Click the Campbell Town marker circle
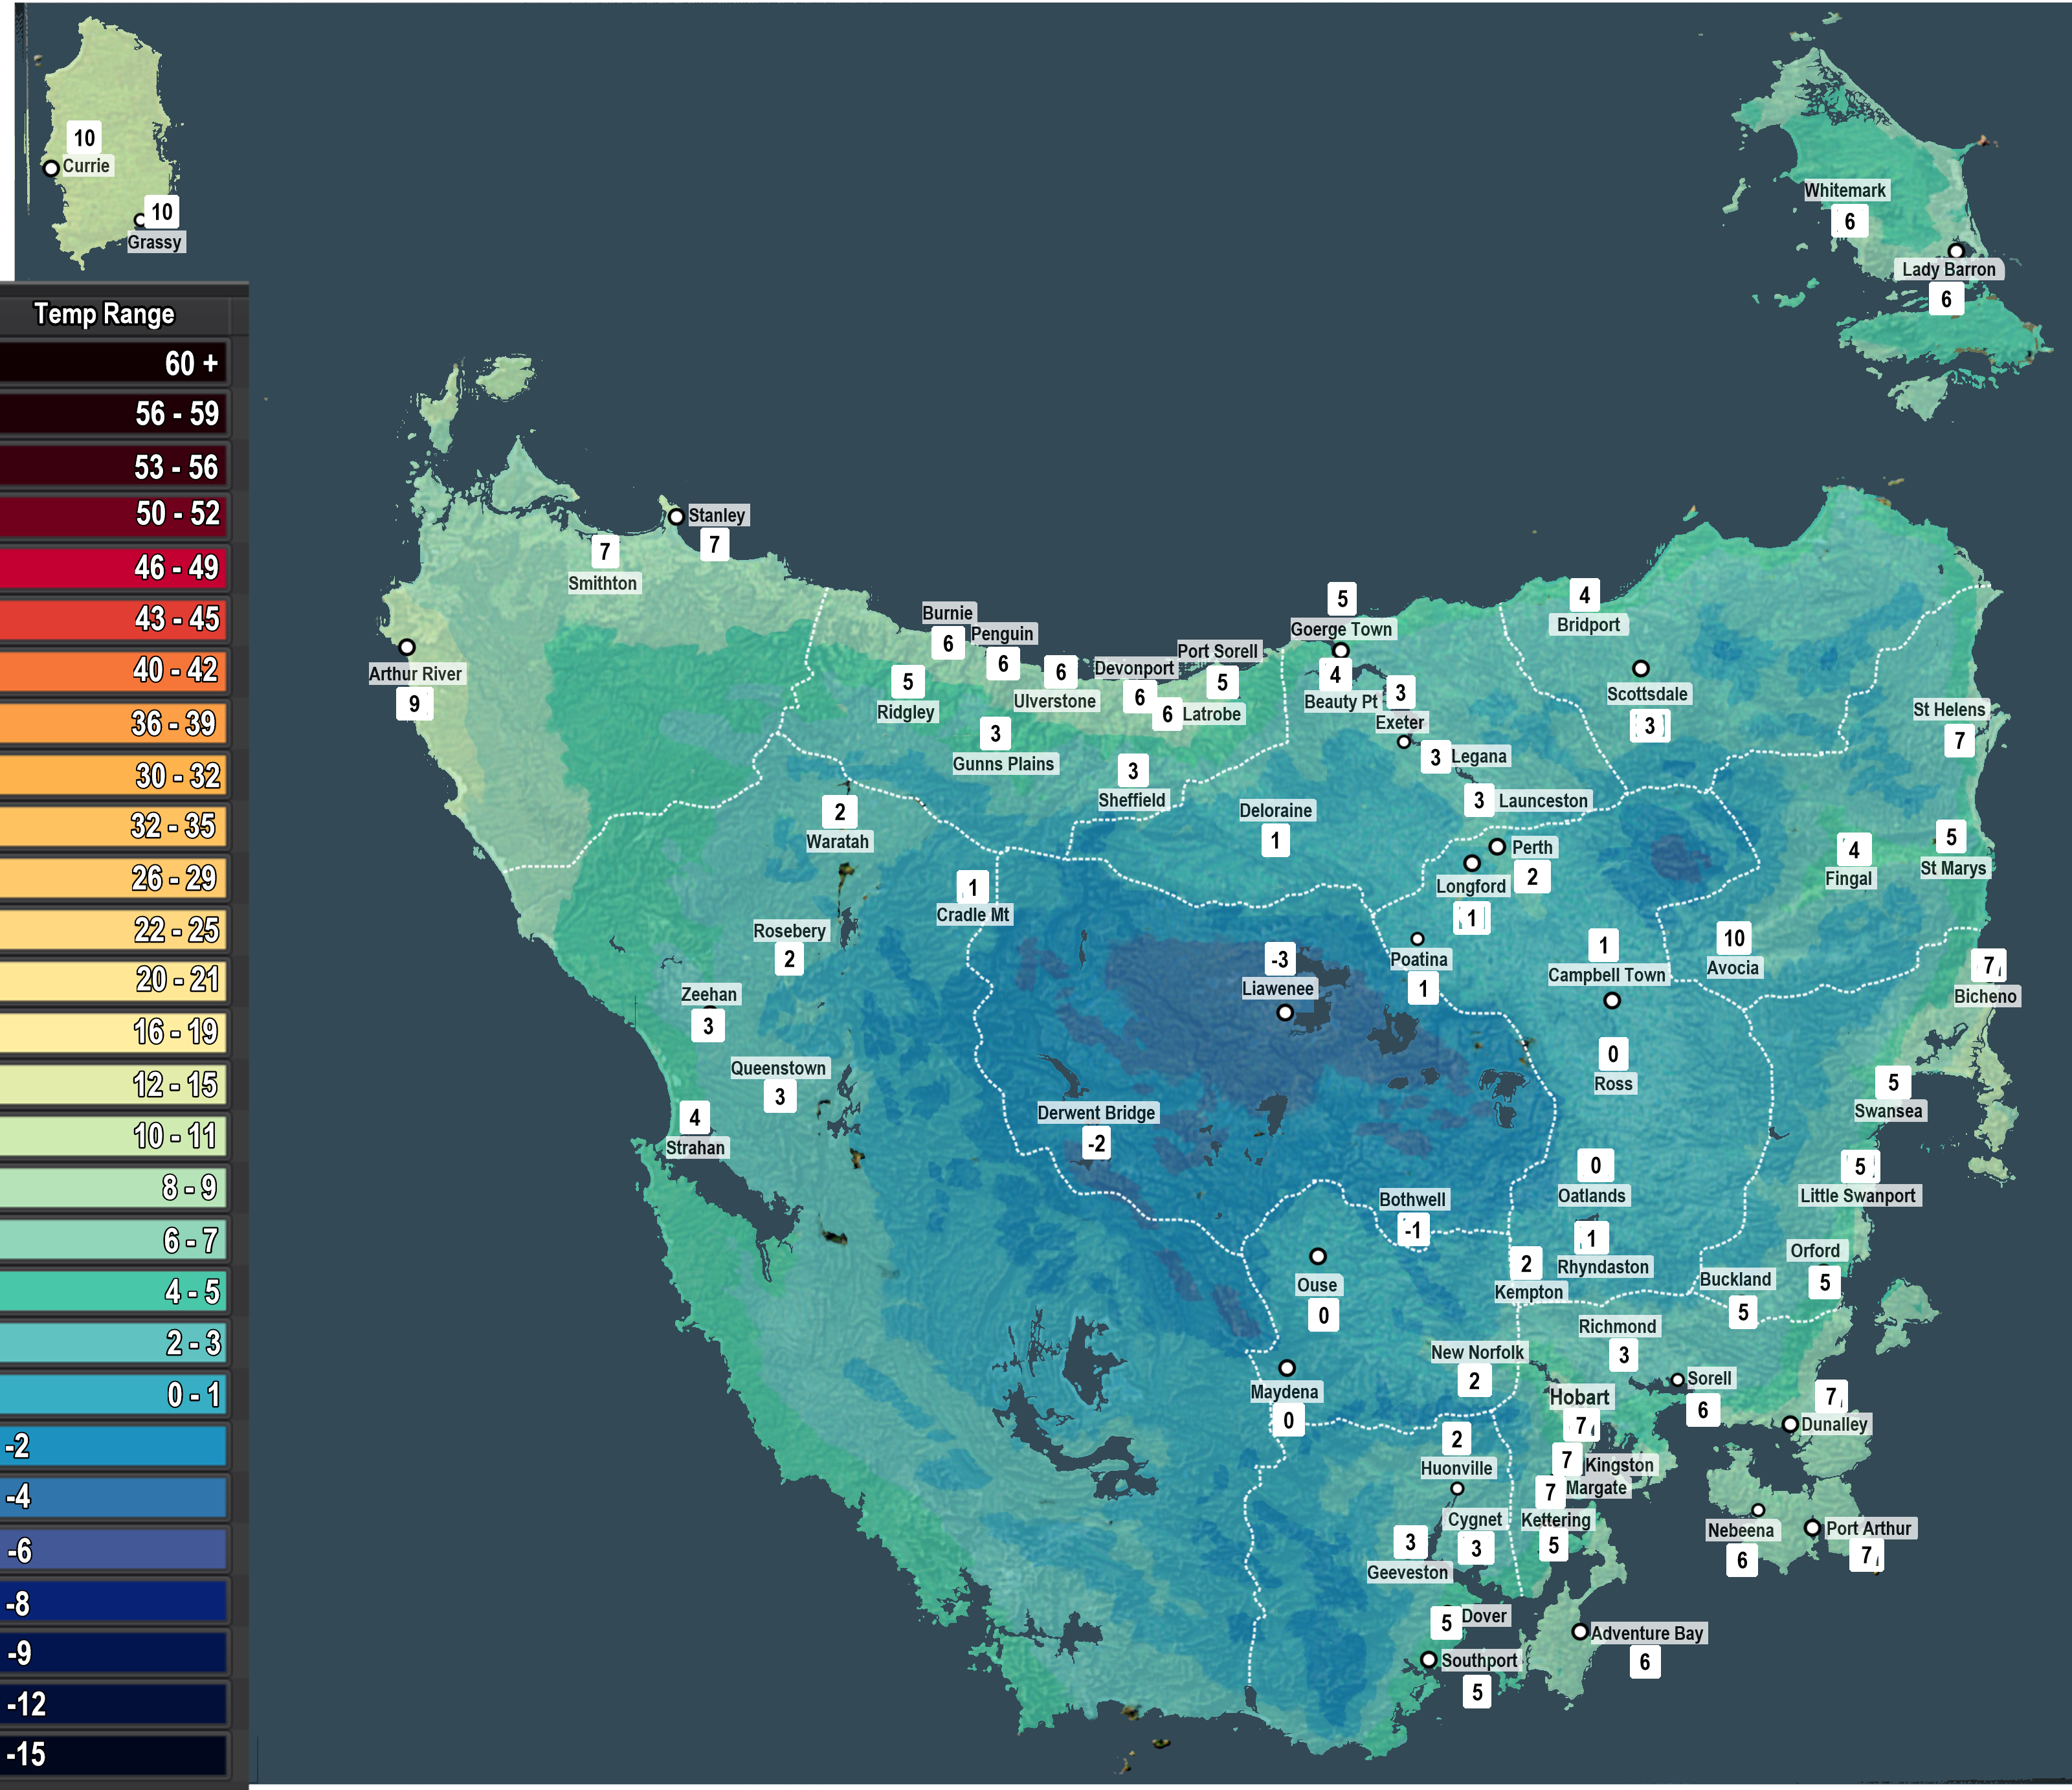This screenshot has height=1790, width=2072. (1612, 1000)
